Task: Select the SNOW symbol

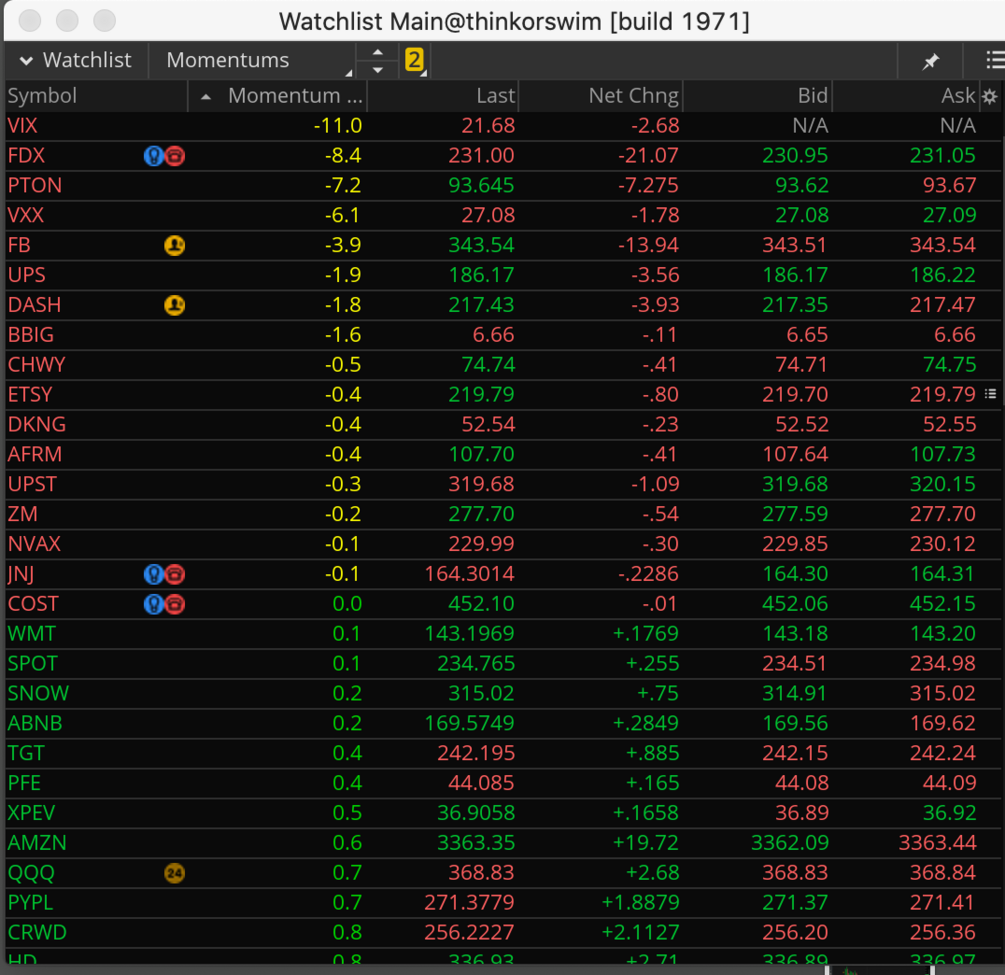Action: point(38,694)
